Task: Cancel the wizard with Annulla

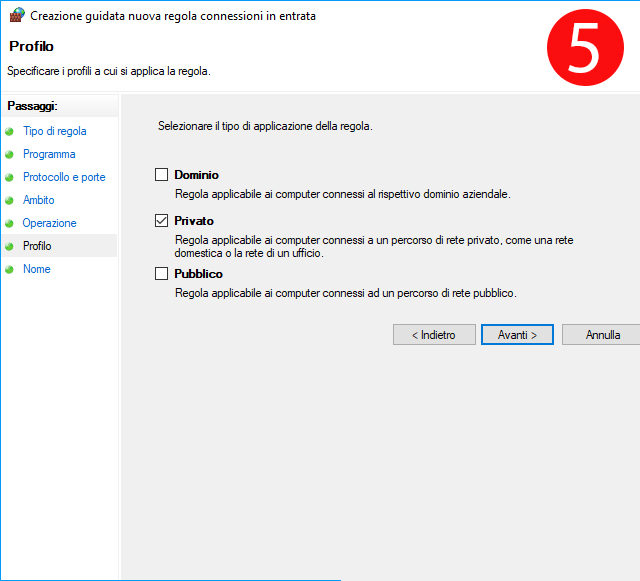Action: tap(602, 335)
